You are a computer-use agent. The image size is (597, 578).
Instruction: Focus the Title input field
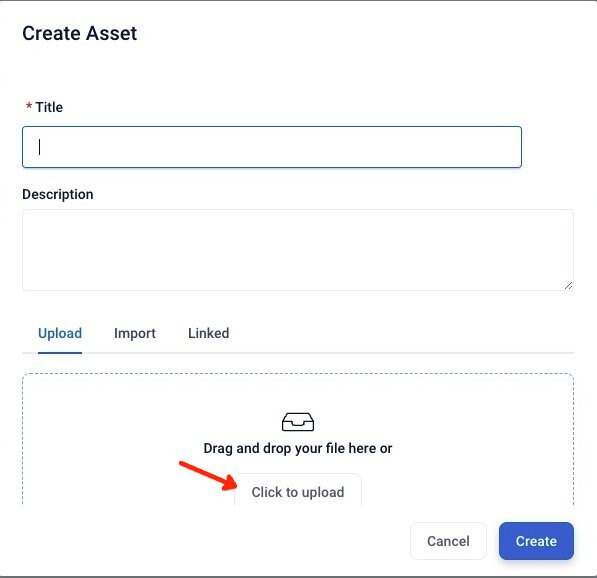coord(272,147)
